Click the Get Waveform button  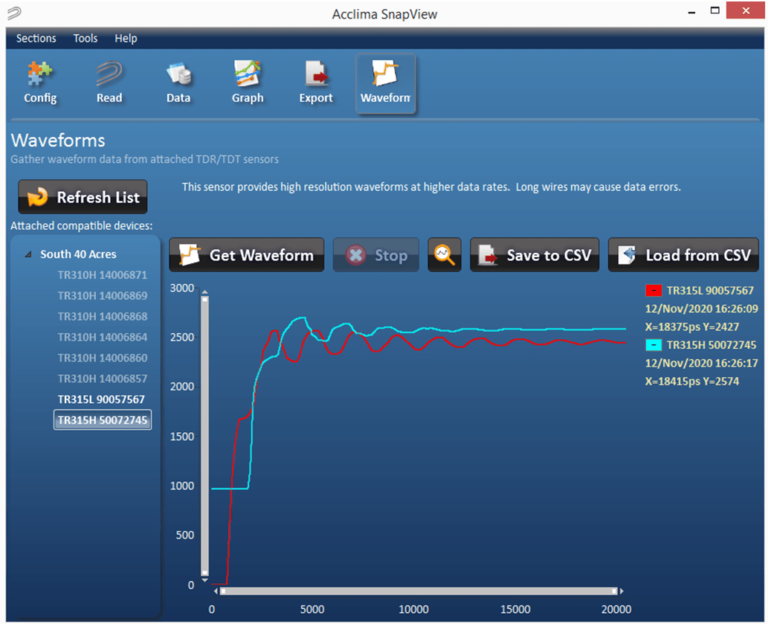coord(247,255)
